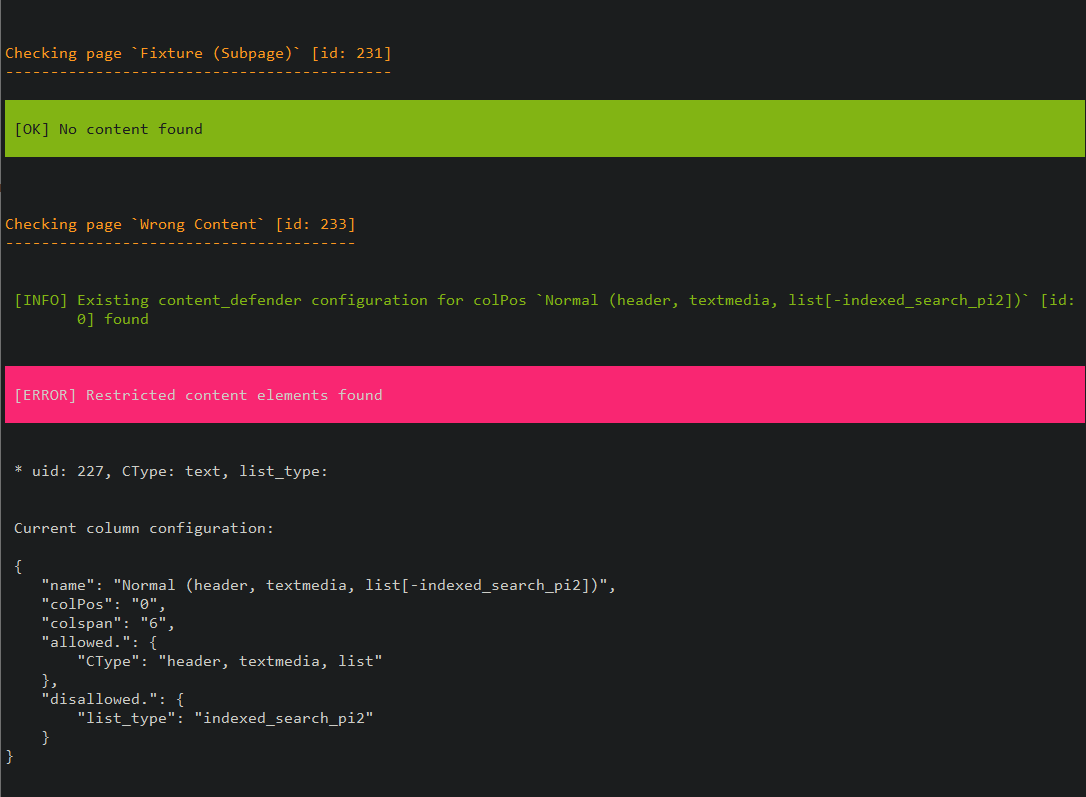The image size is (1086, 797).
Task: Click the green "[OK] No content found" banner
Action: click(x=544, y=129)
